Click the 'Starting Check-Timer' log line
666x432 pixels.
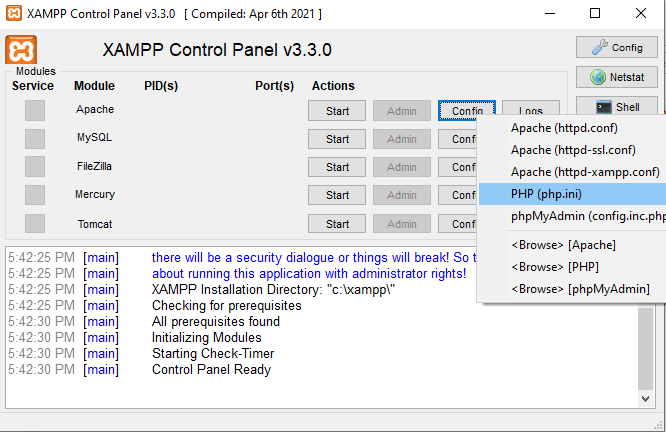[x=213, y=353]
